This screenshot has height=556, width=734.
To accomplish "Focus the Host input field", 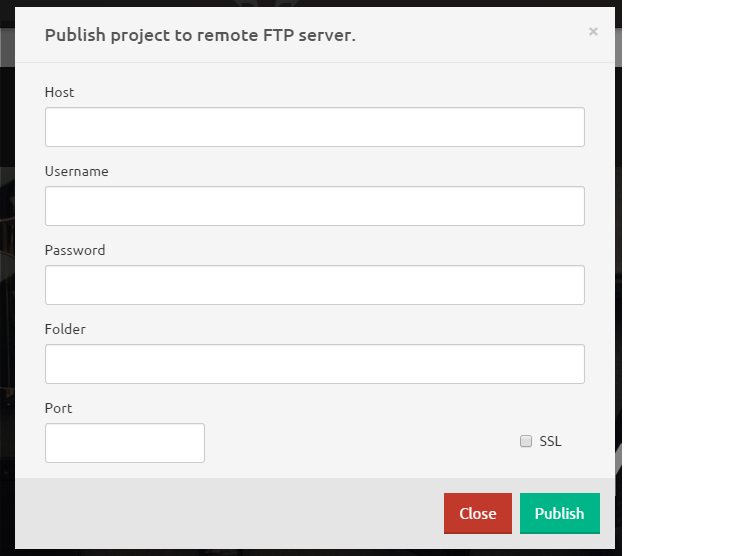I will click(314, 127).
